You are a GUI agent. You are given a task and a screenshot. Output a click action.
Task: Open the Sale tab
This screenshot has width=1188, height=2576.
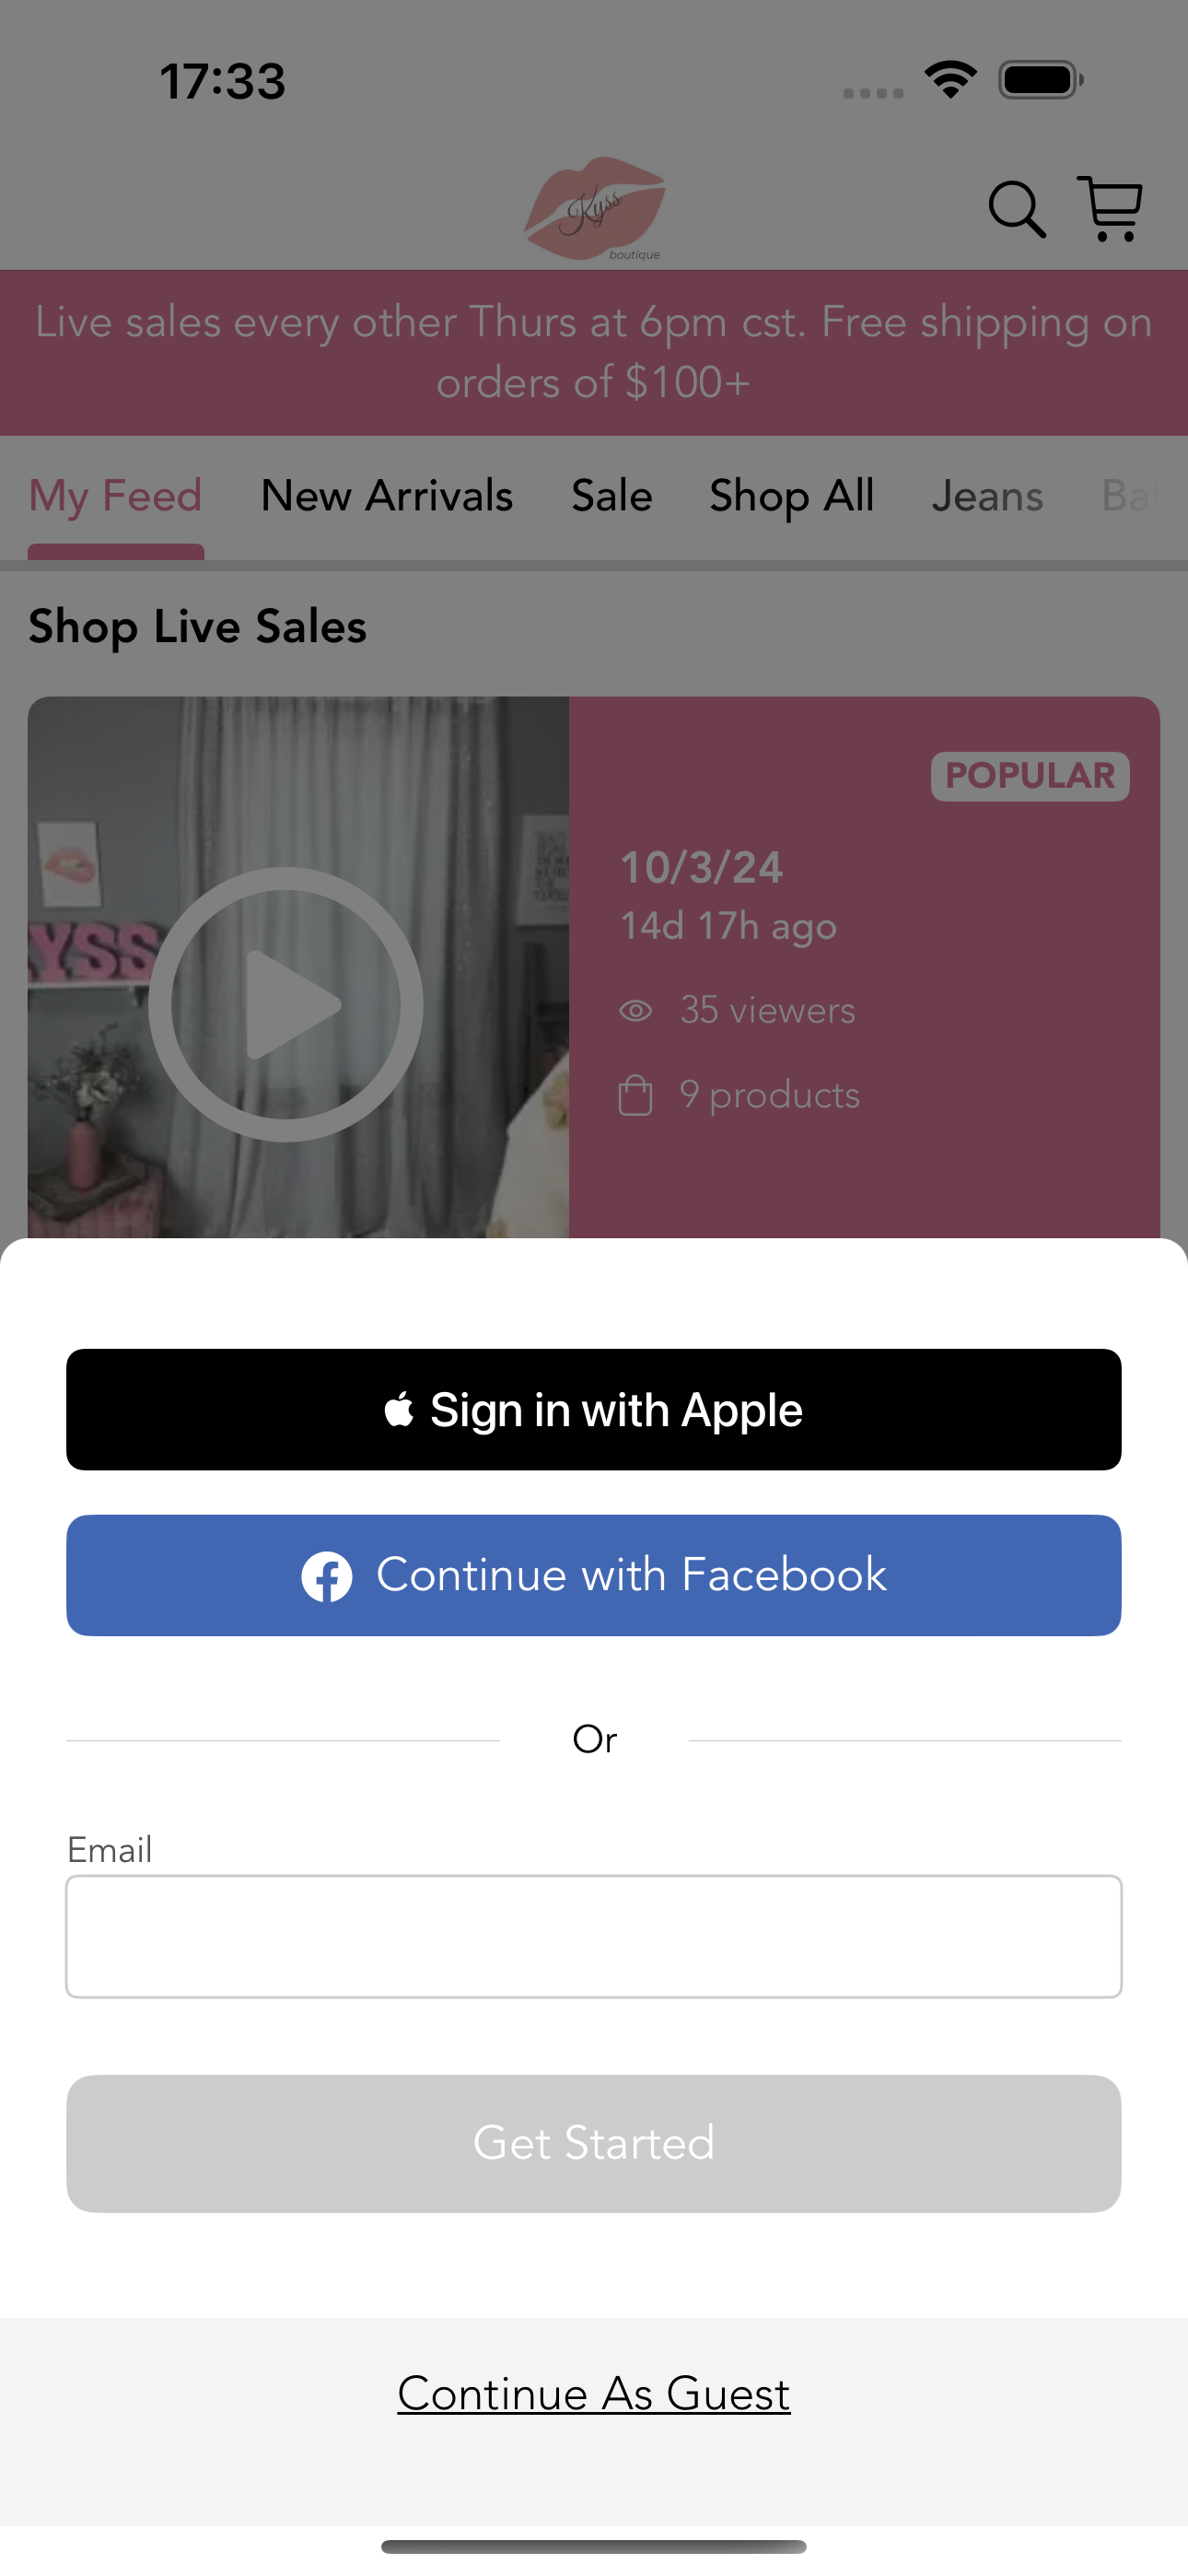pyautogui.click(x=612, y=496)
